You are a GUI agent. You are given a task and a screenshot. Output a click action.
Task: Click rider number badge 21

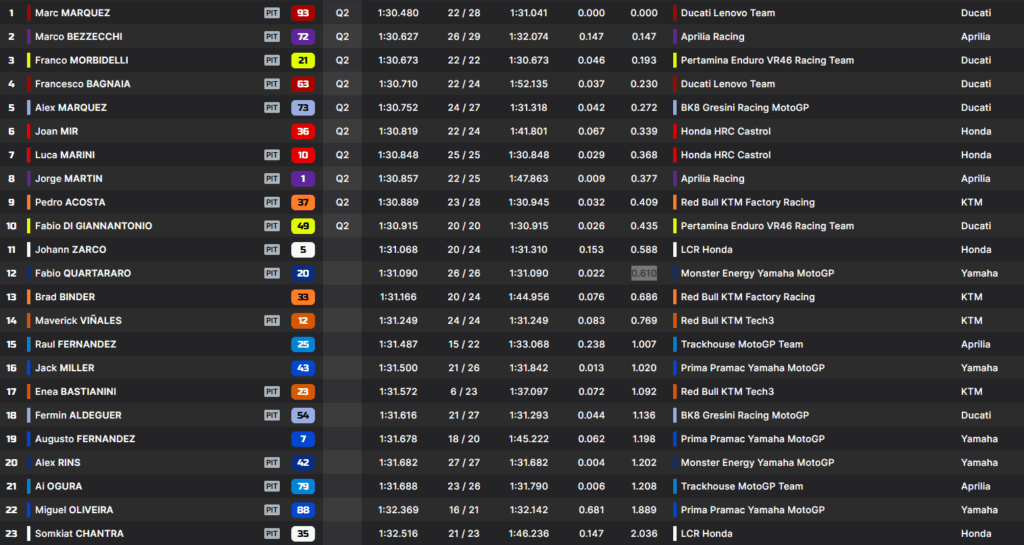coord(303,60)
